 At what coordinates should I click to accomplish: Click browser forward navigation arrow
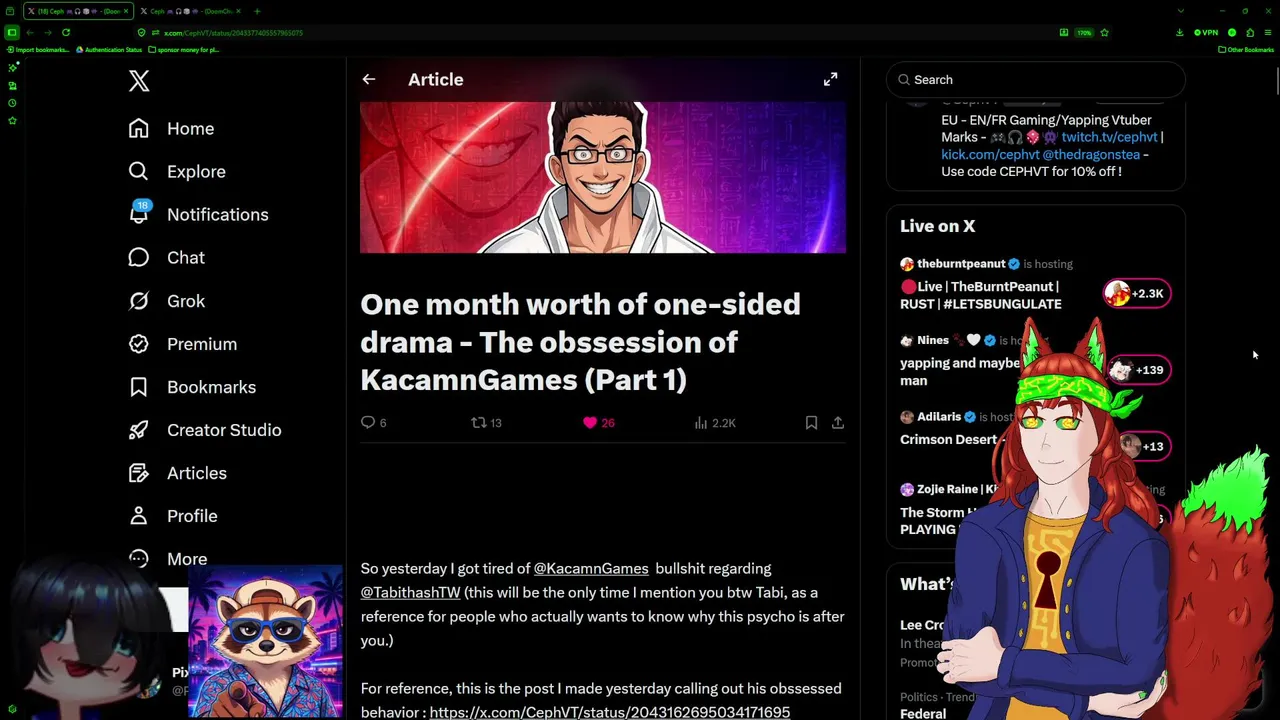tap(48, 32)
